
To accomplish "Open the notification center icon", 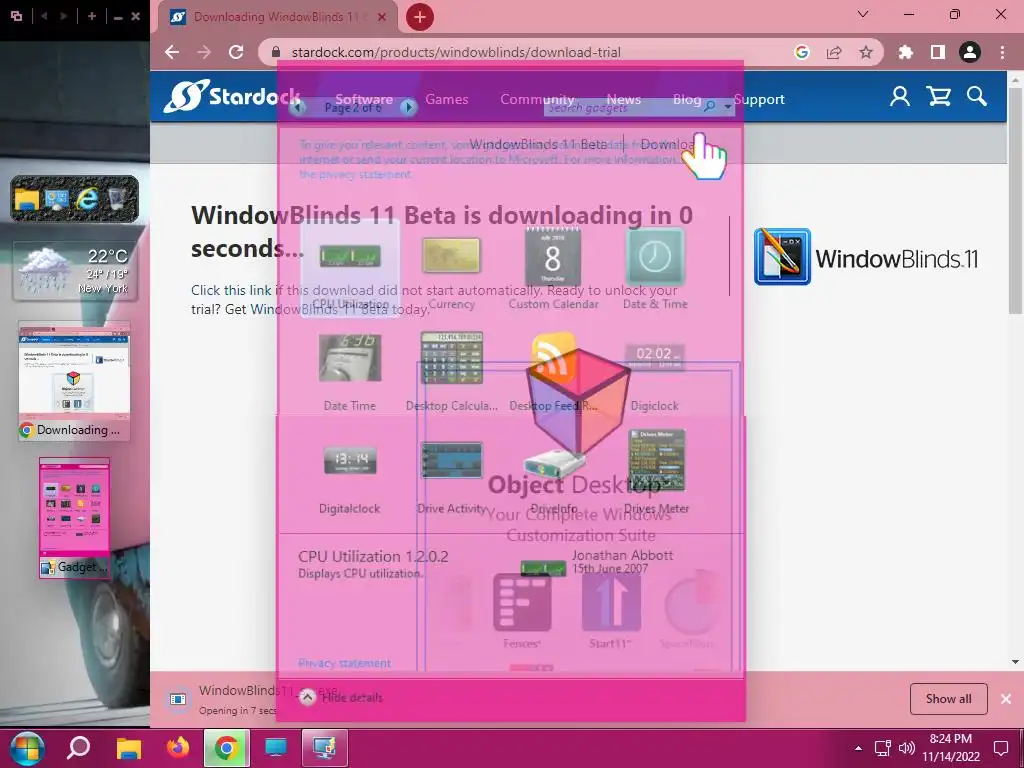I will (1000, 748).
